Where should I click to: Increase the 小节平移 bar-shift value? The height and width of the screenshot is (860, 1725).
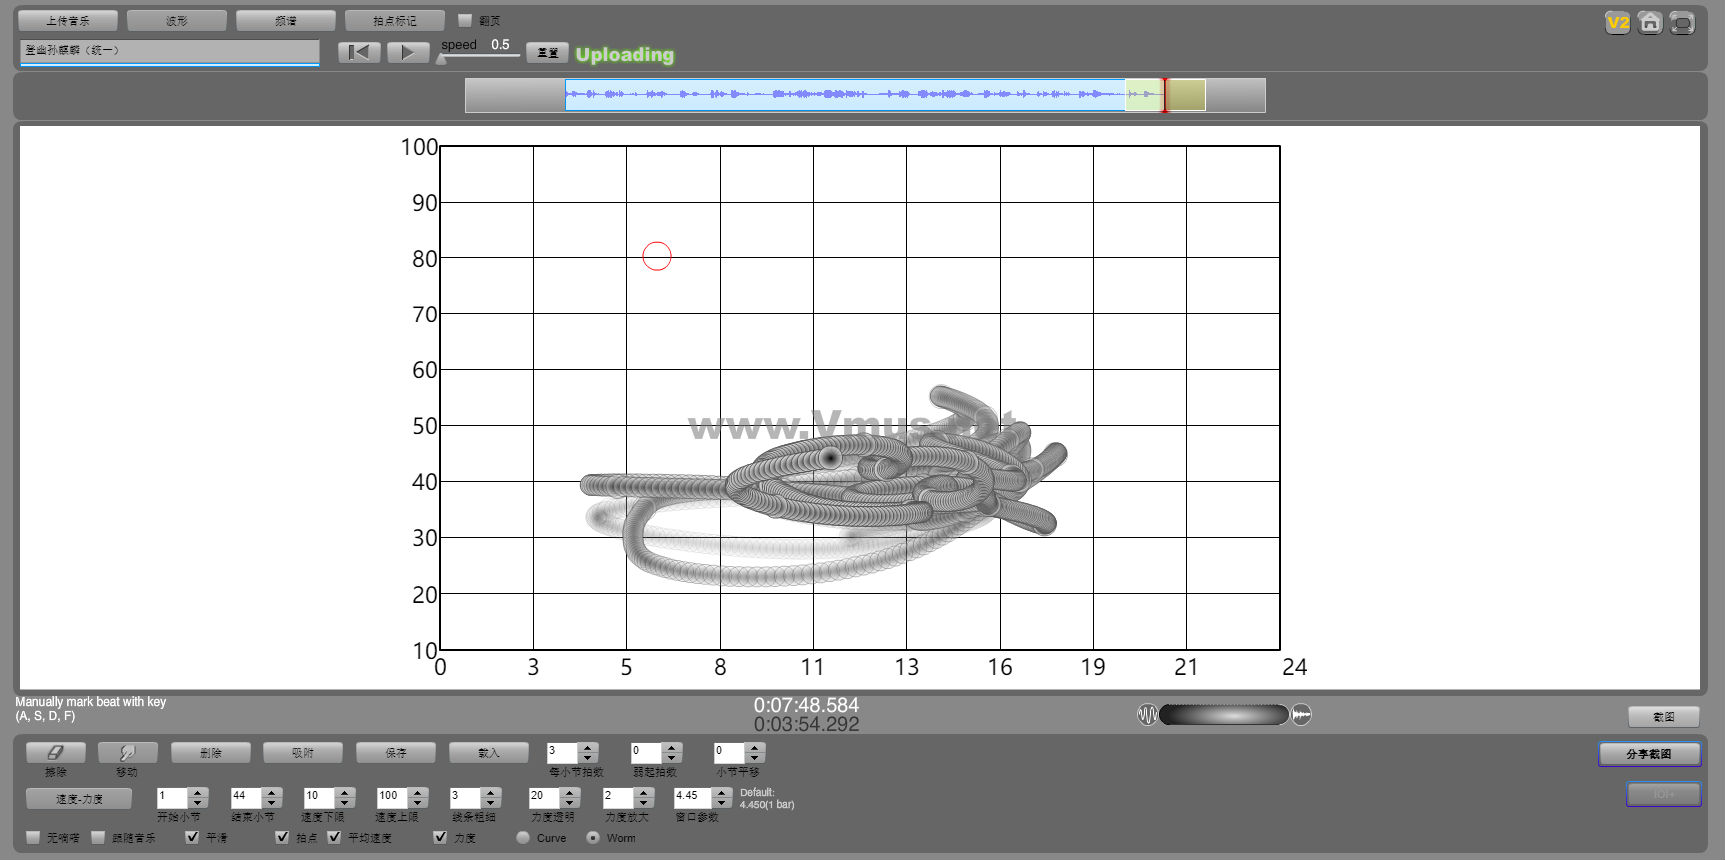coord(755,747)
